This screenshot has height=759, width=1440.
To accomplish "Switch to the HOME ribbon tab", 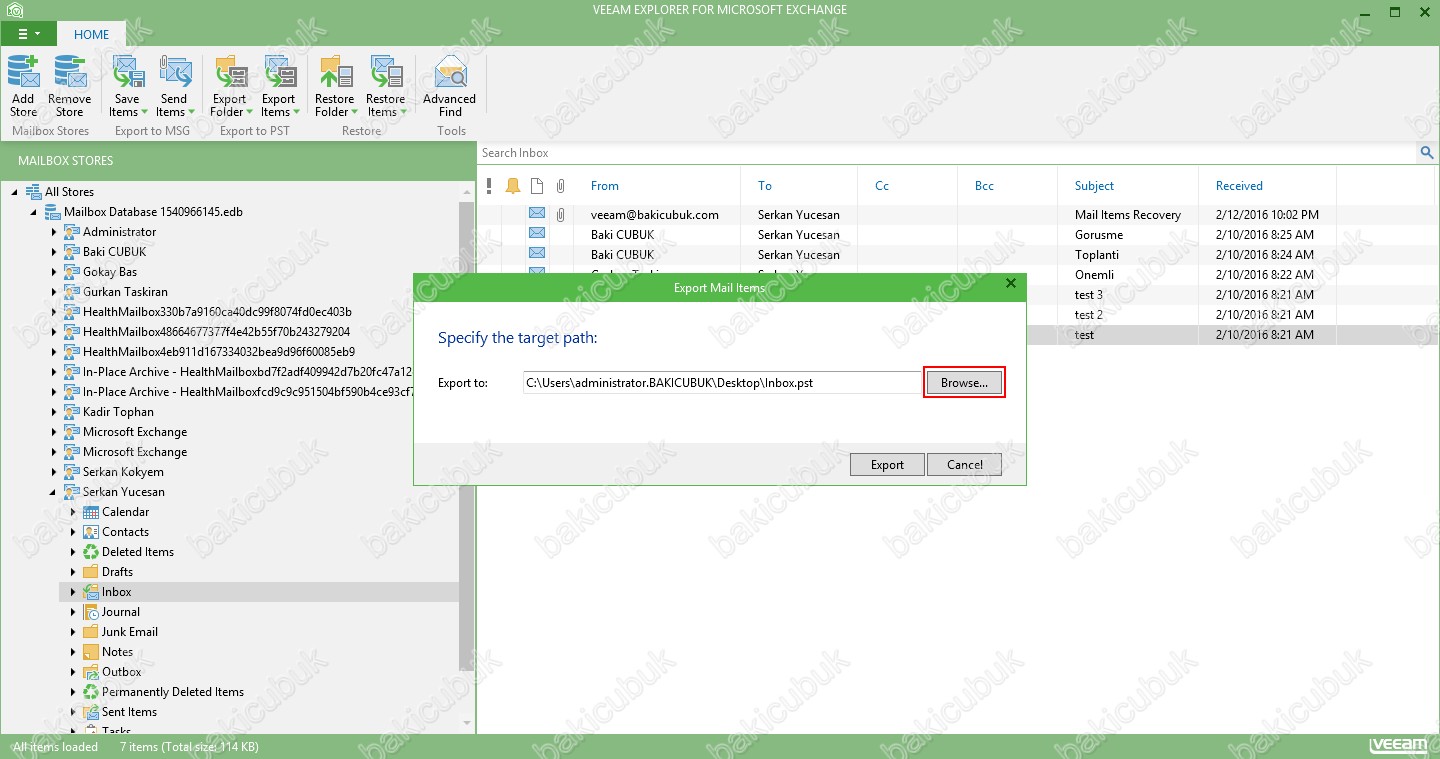I will point(91,34).
